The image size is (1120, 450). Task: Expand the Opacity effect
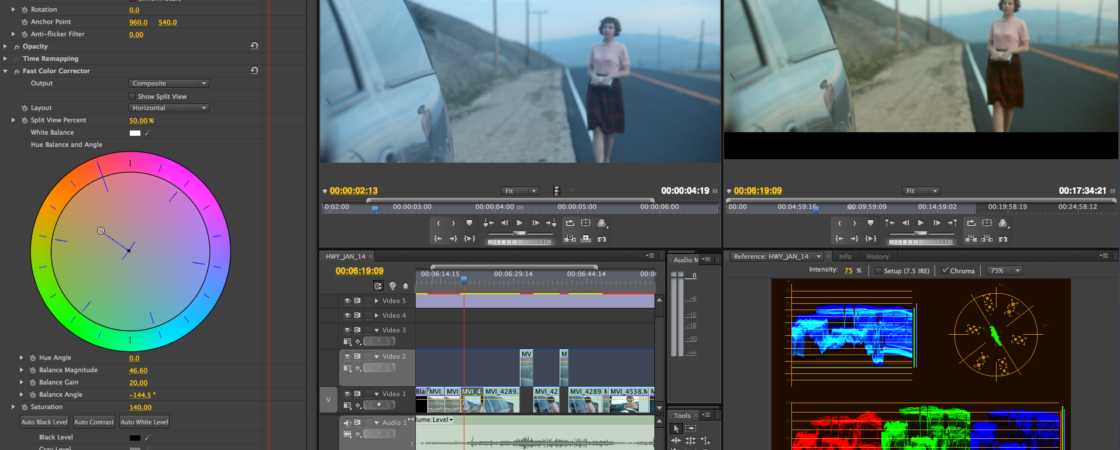click(x=6, y=46)
